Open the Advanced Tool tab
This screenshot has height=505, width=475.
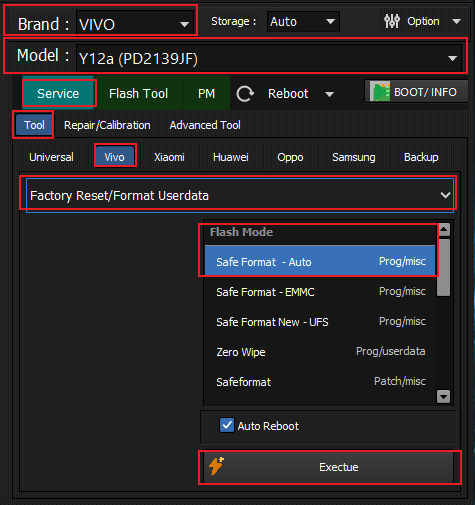coord(205,125)
